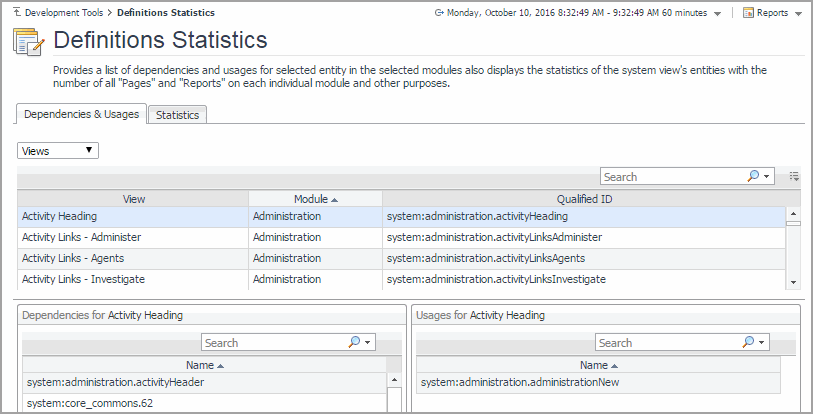Click the magnifier icon in views search

pos(753,177)
